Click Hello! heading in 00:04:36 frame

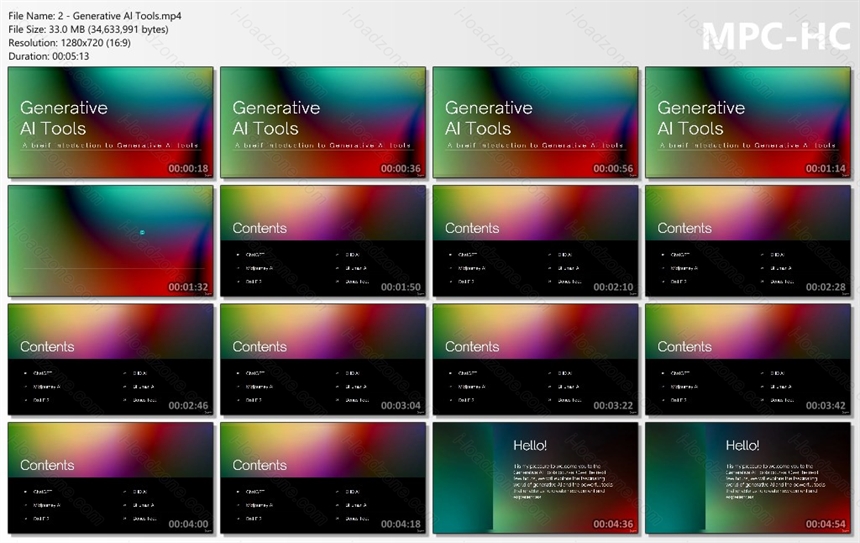pyautogui.click(x=530, y=445)
